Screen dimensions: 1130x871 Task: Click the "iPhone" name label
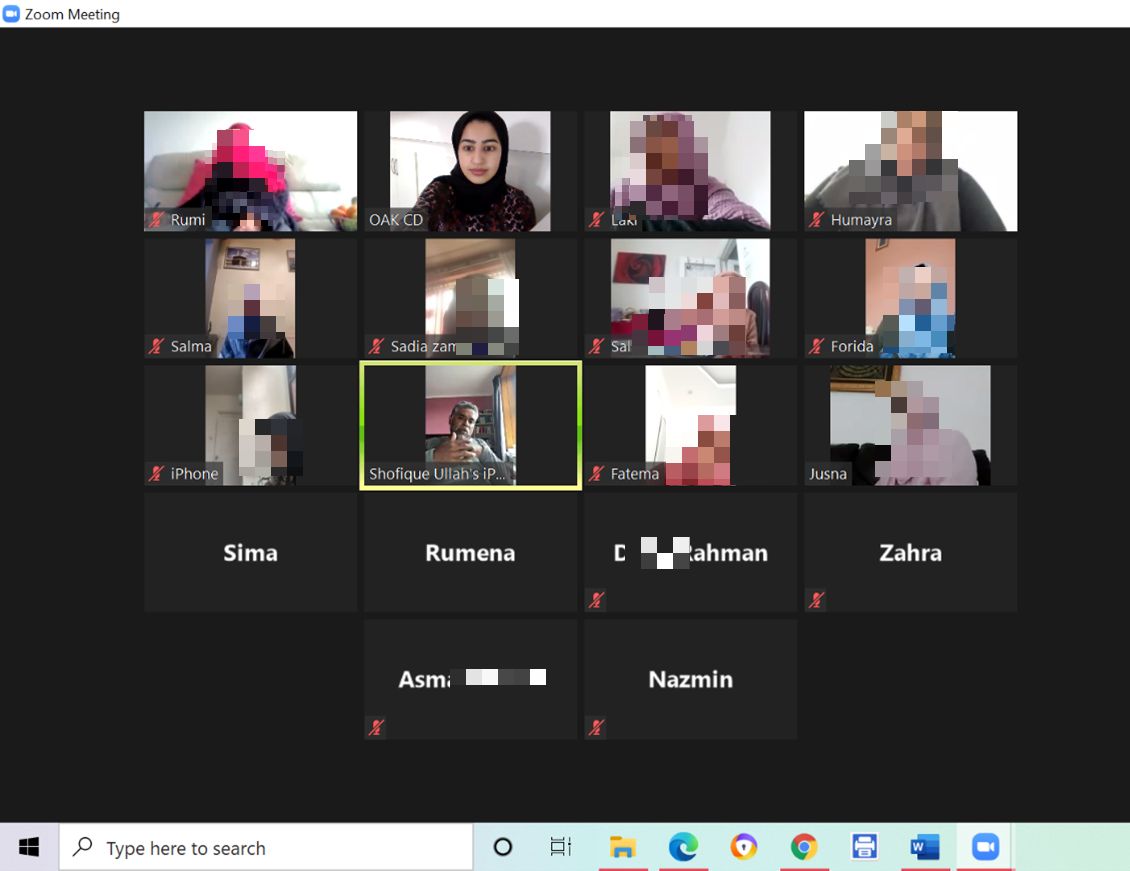click(194, 473)
